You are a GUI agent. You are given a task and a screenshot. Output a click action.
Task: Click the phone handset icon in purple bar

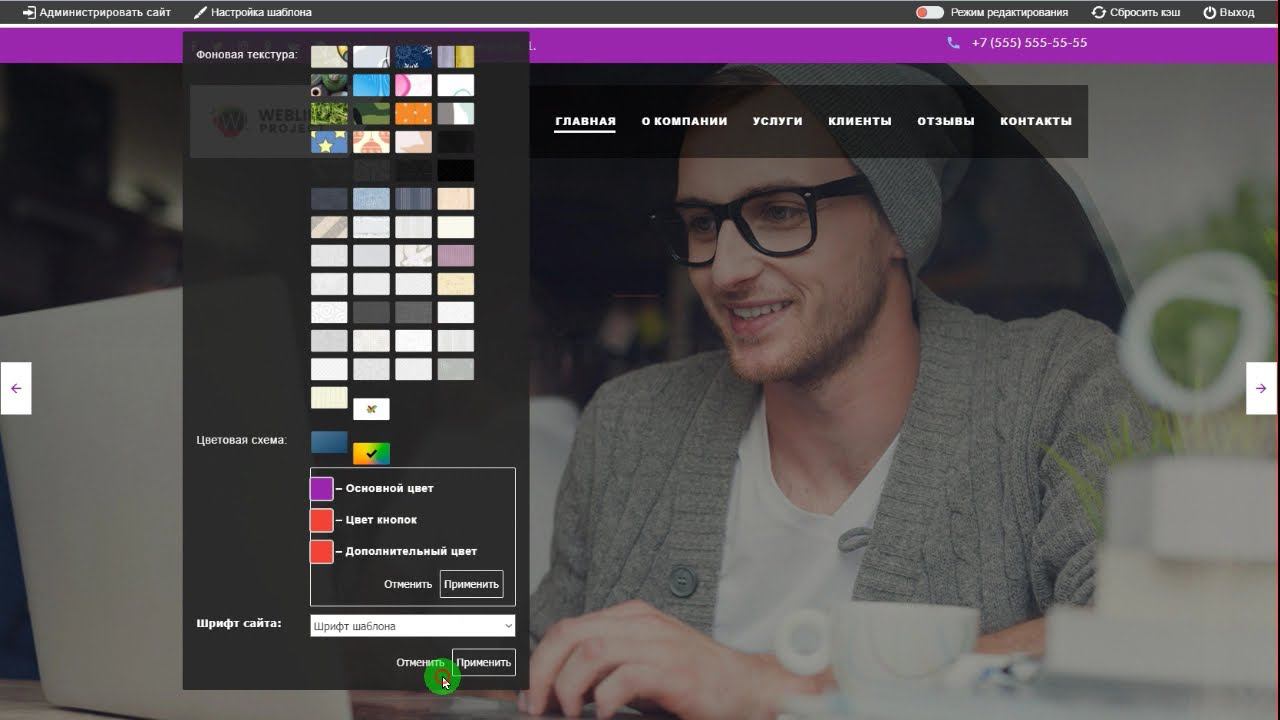[953, 43]
